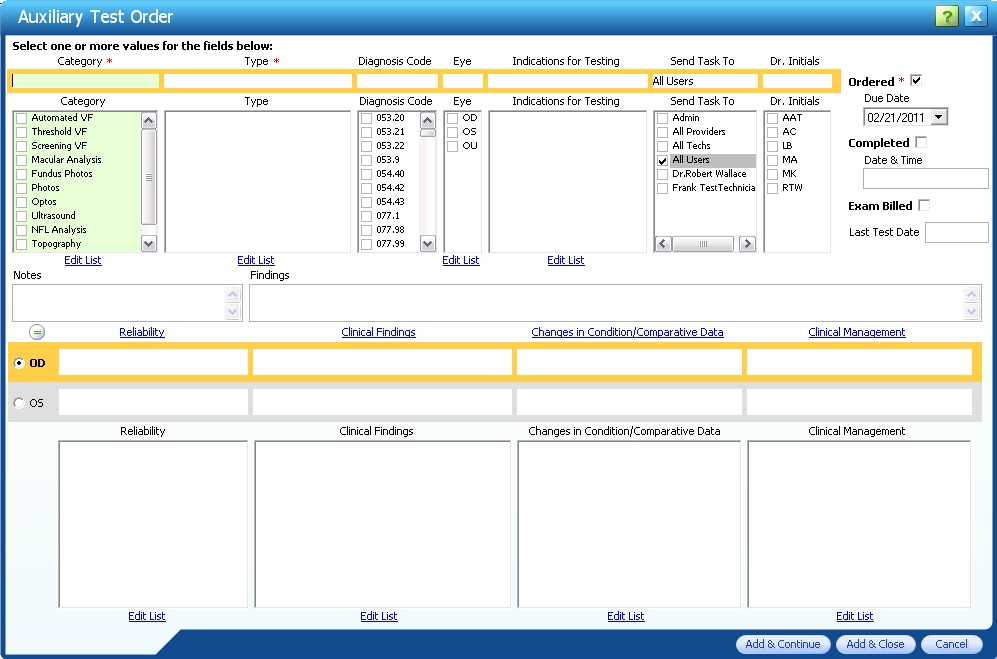
Task: Check the OS checkbox in Eye list
Action: click(453, 132)
